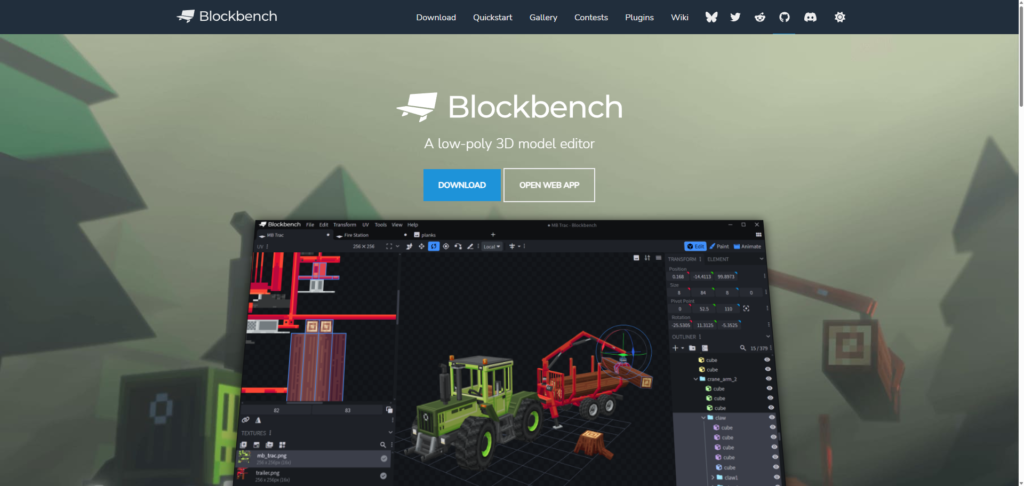This screenshot has height=486, width=1024.
Task: Toggle the checkmark on mb_trac.png texture
Action: (384, 459)
